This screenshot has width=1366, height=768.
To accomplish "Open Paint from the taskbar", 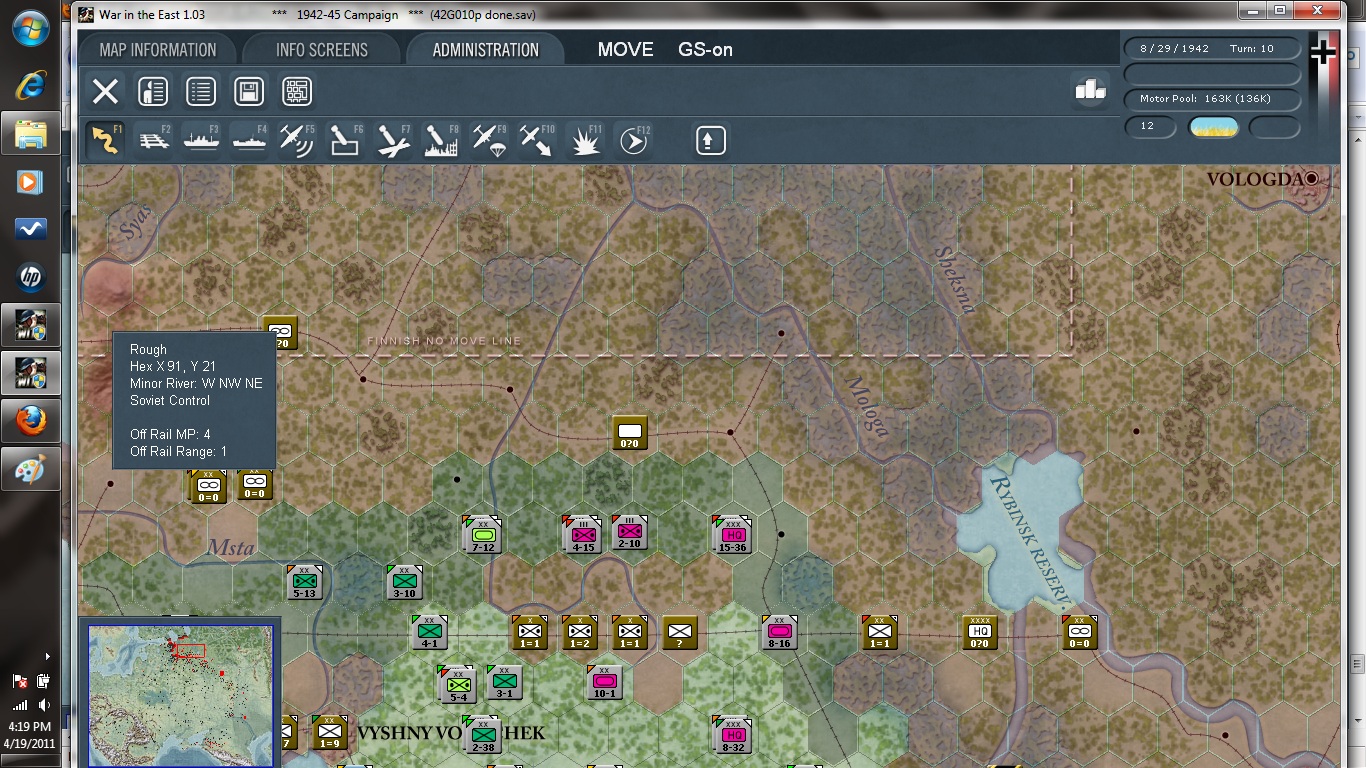I will [30, 469].
